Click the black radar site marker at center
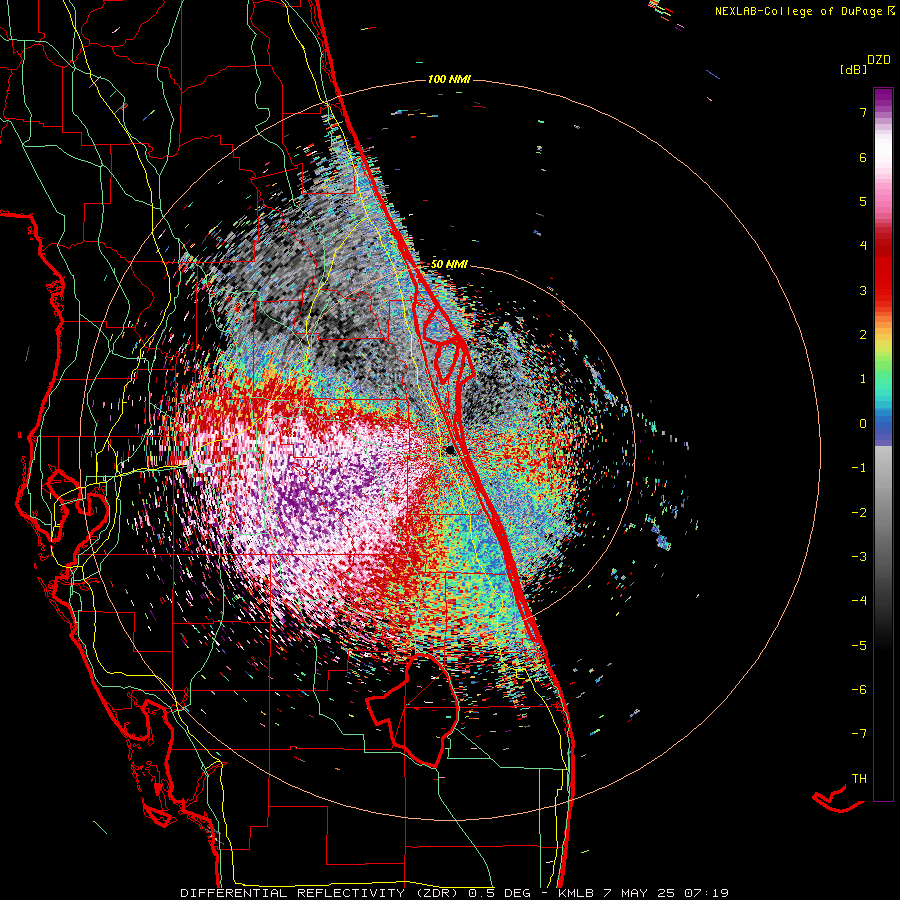Viewport: 900px width, 900px height. pos(451,450)
